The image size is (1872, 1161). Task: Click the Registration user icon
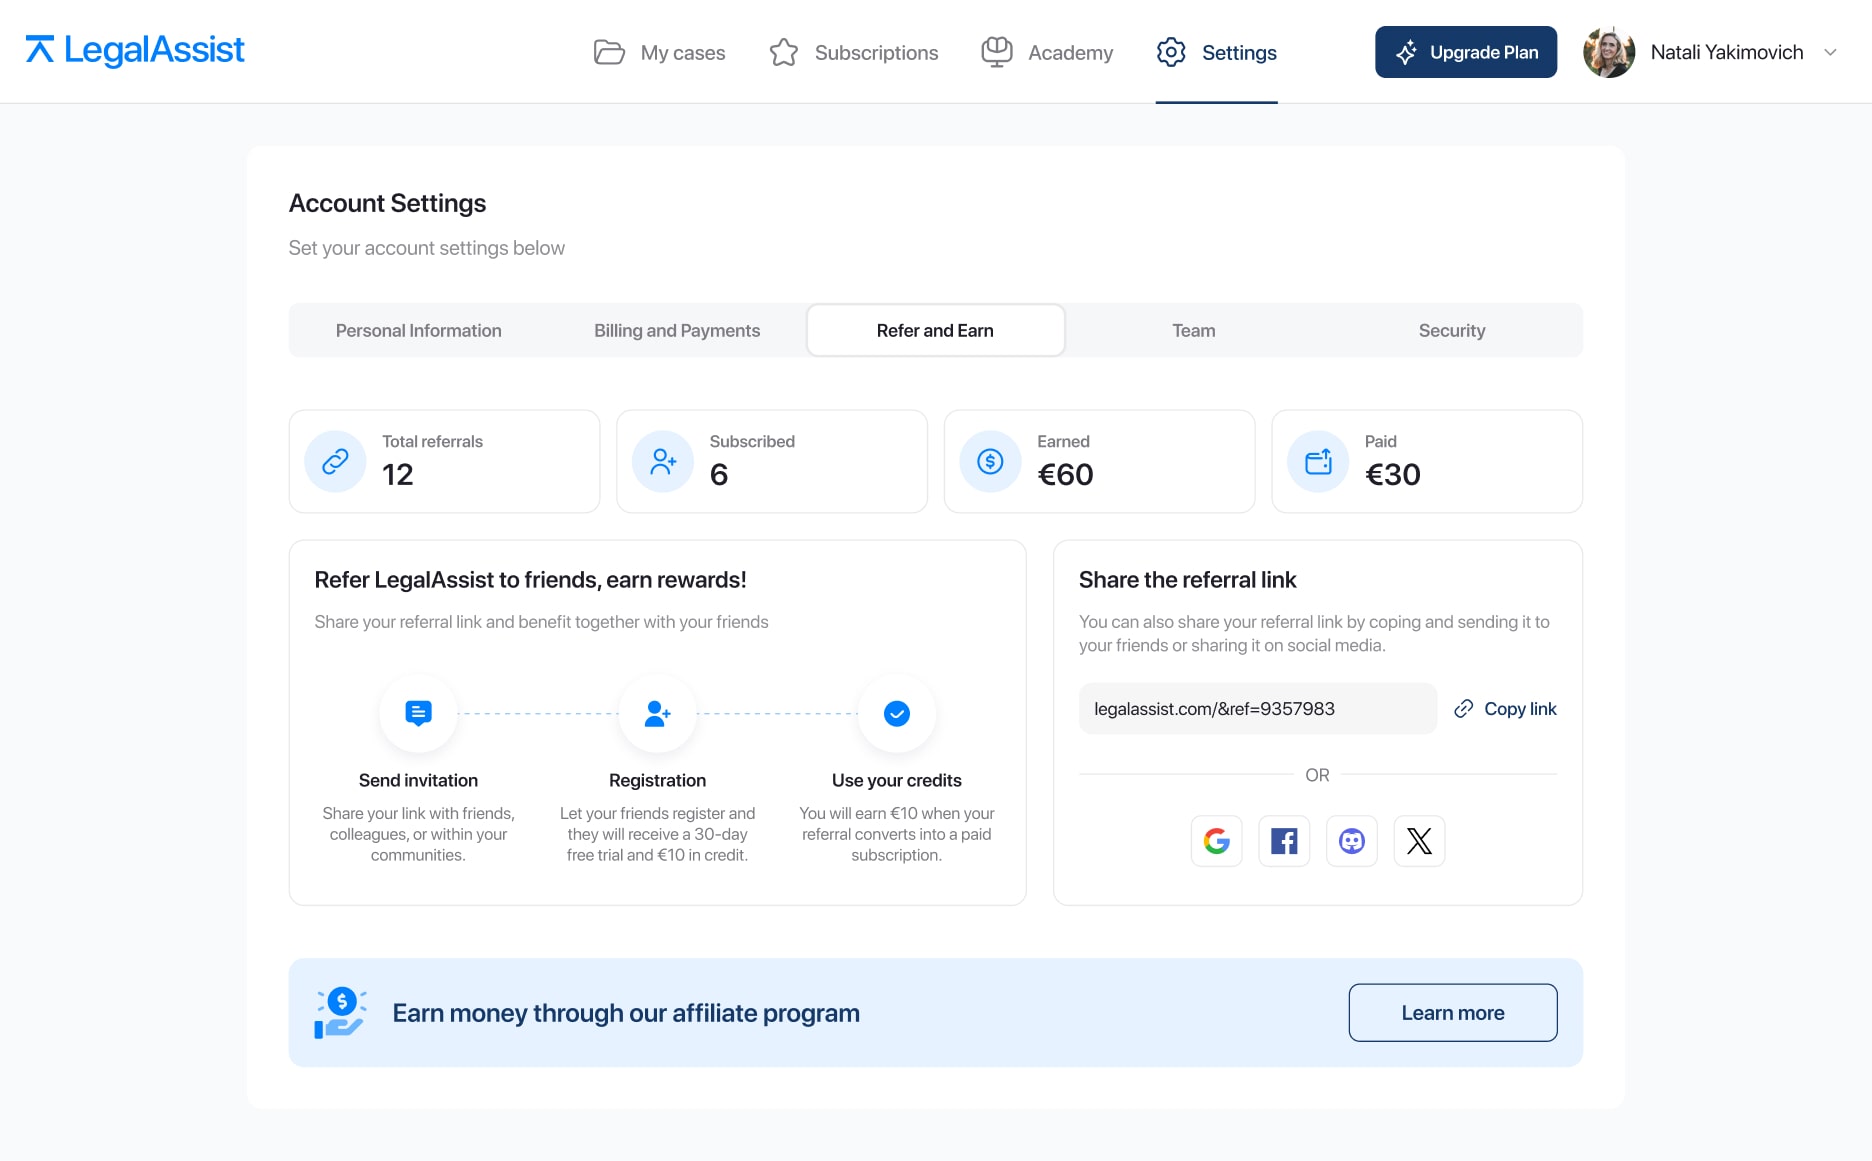click(x=657, y=713)
